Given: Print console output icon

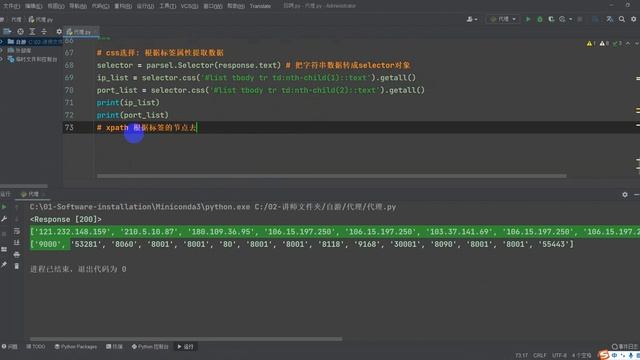Looking at the screenshot, I should click(x=17, y=254).
